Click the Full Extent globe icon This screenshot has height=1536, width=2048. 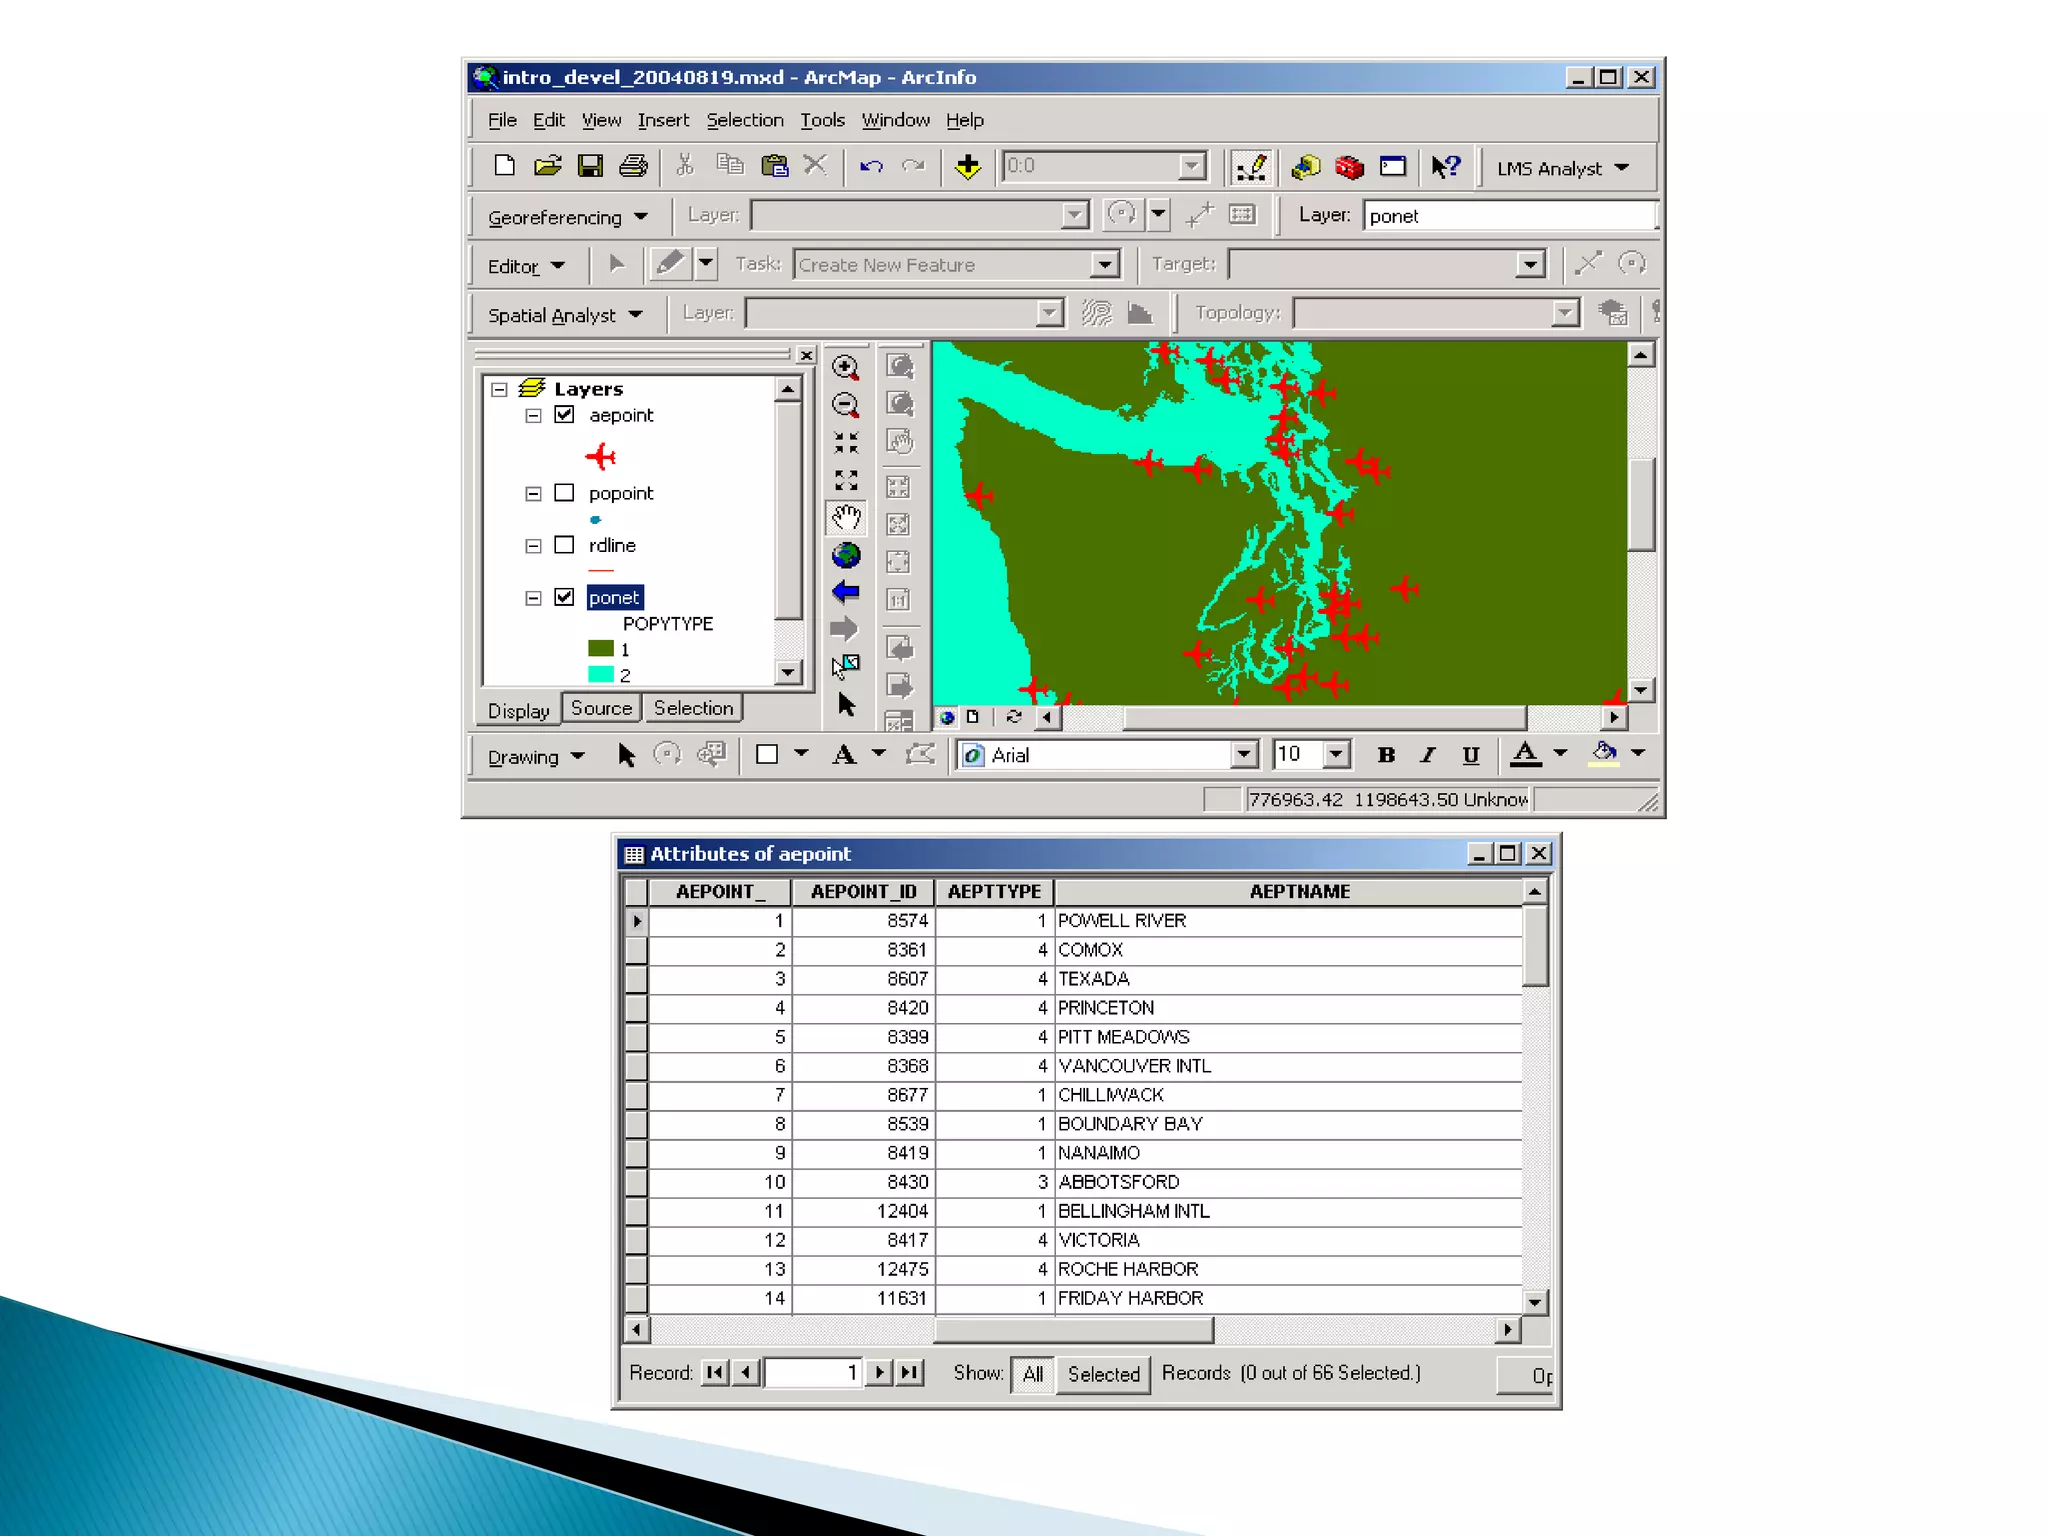coord(846,555)
